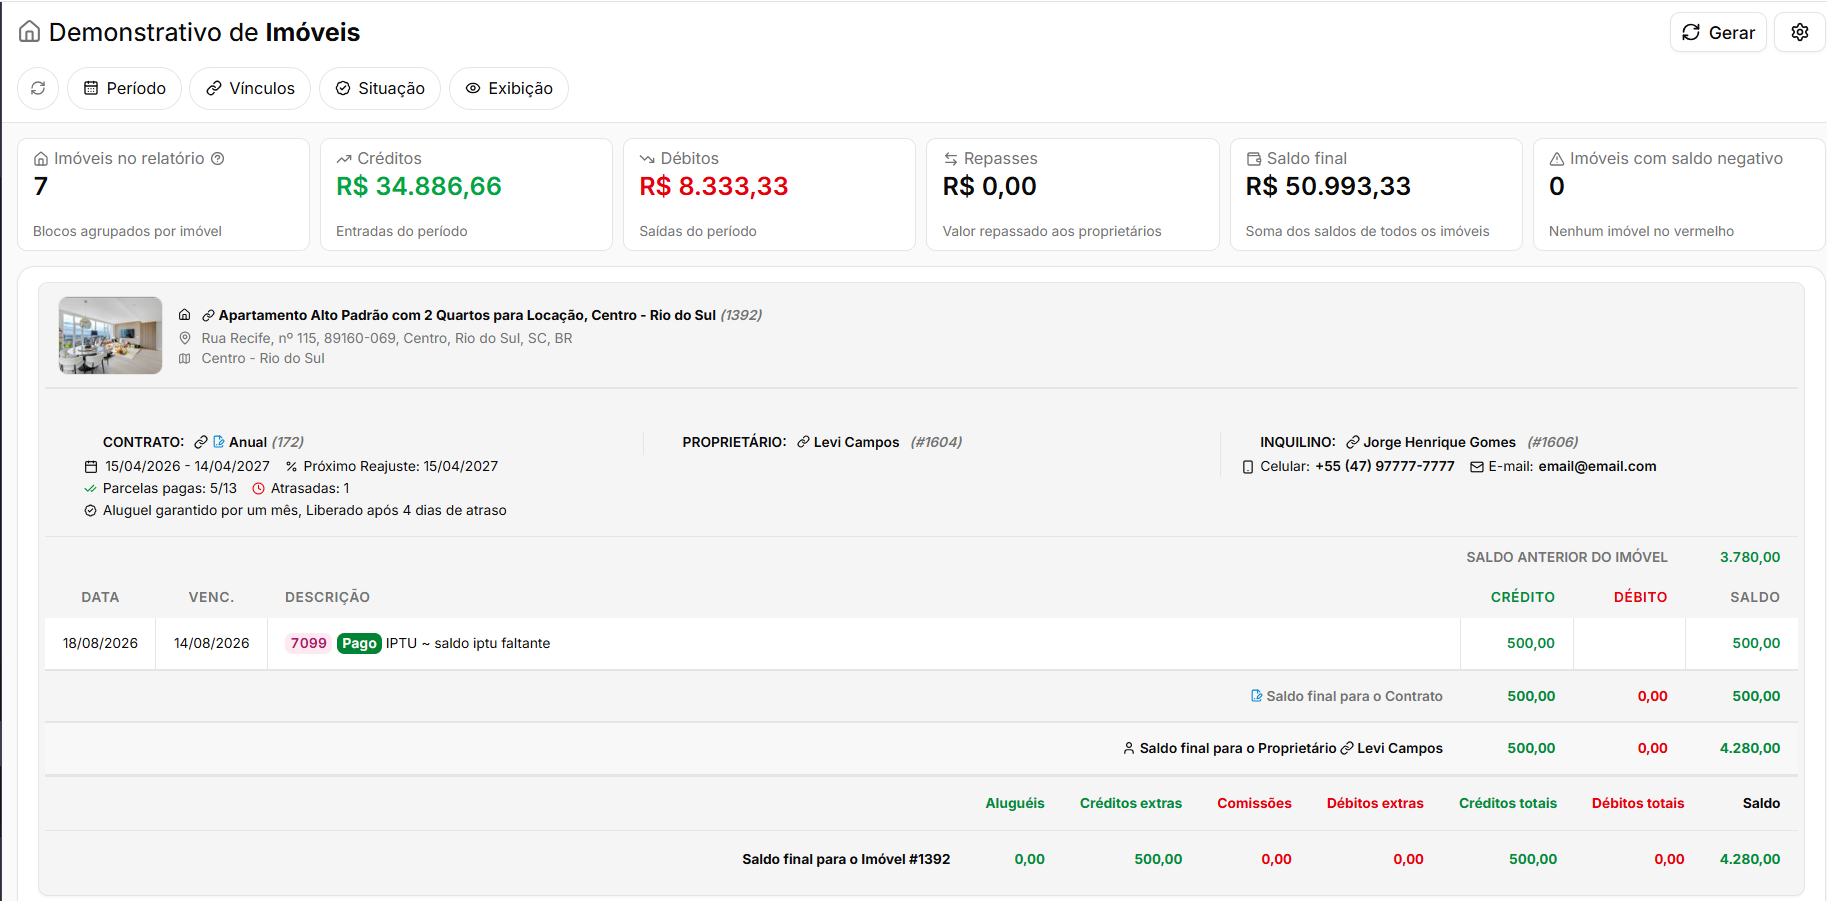Click the help icon beside Imóveis no relatório

[217, 158]
